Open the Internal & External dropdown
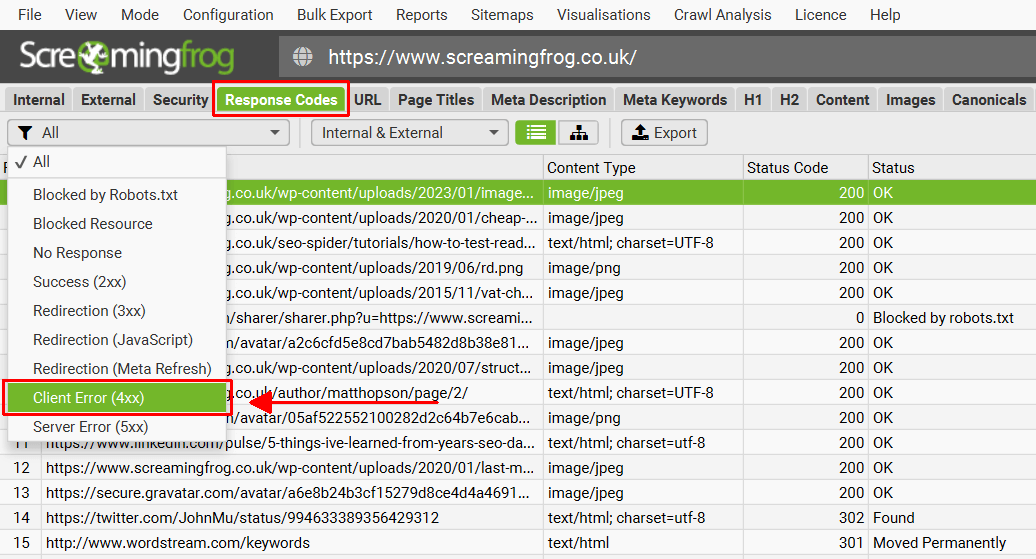 pyautogui.click(x=410, y=133)
